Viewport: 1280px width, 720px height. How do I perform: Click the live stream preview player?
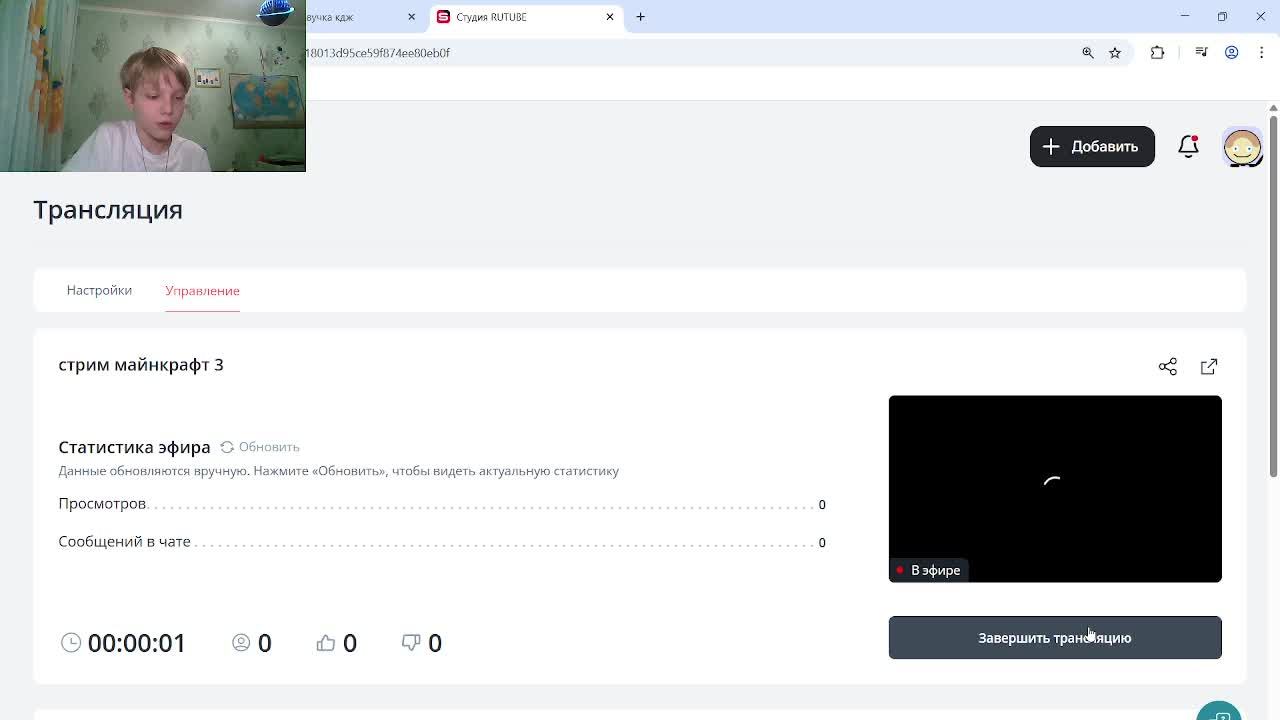(x=1055, y=489)
